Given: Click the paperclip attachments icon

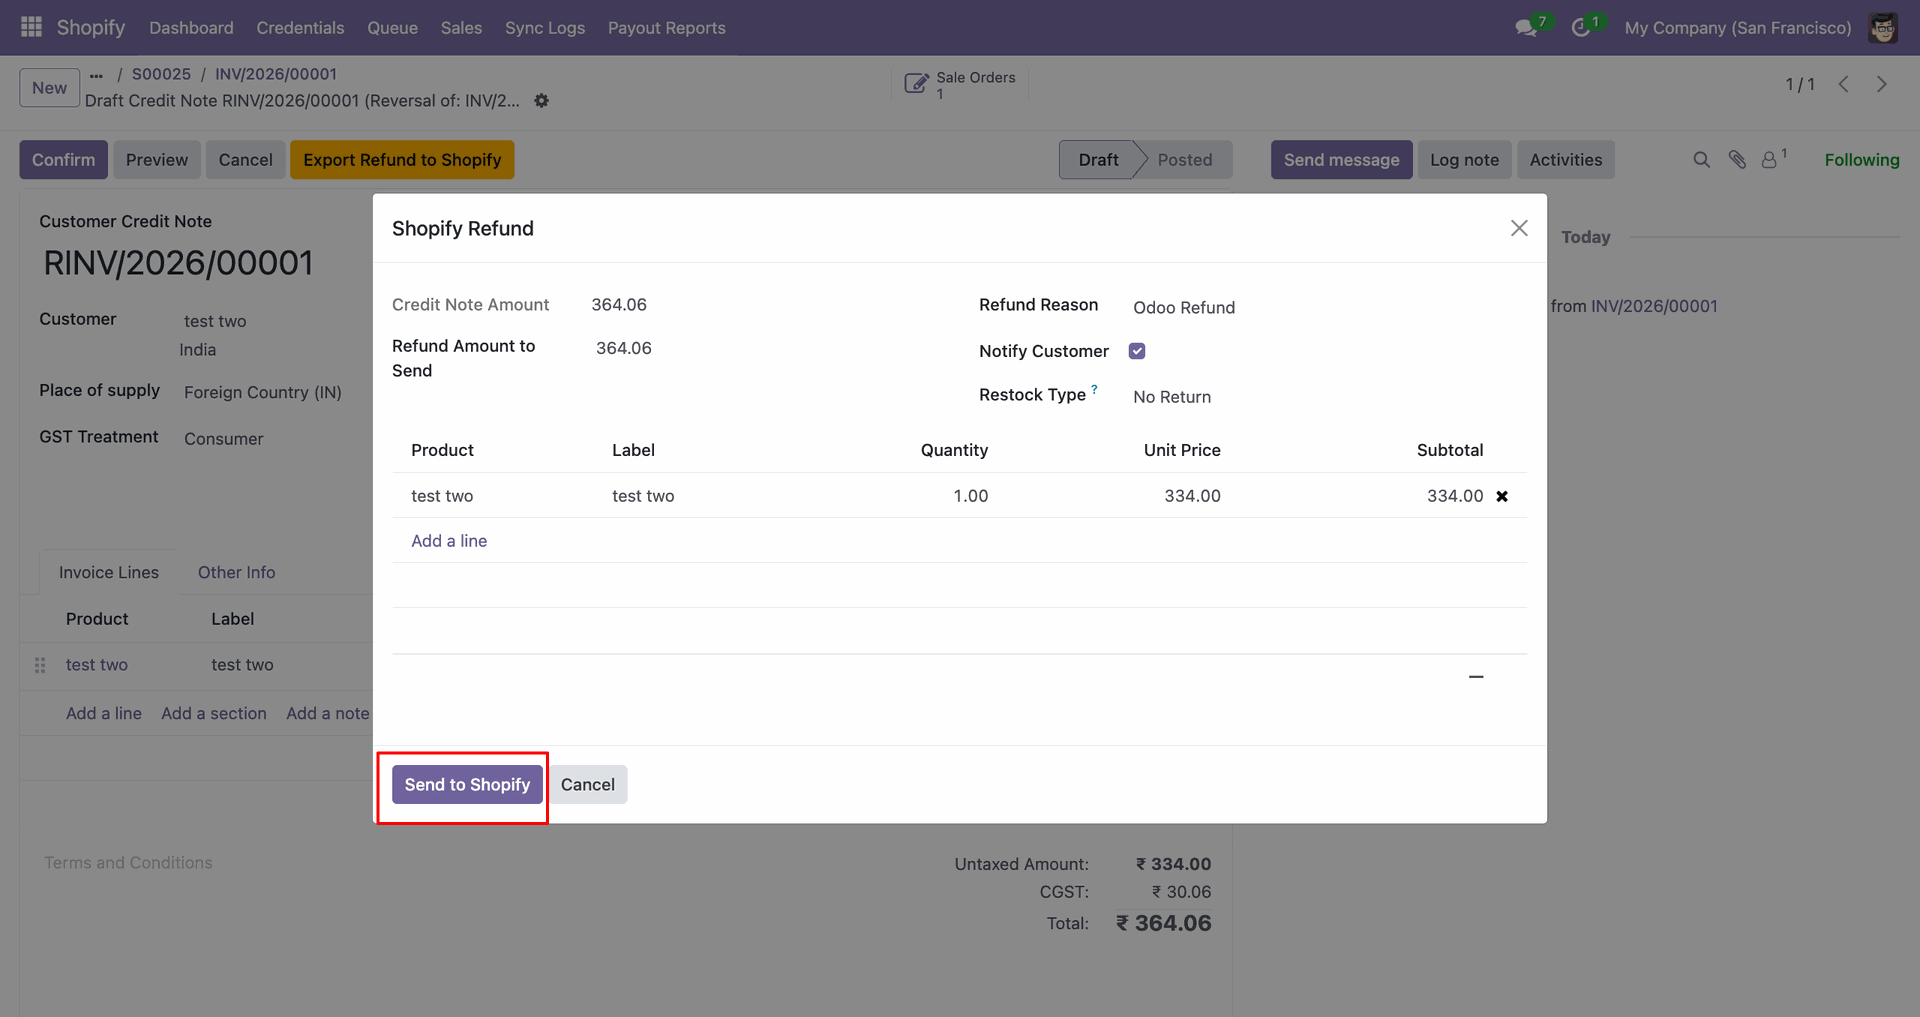Looking at the screenshot, I should point(1737,160).
